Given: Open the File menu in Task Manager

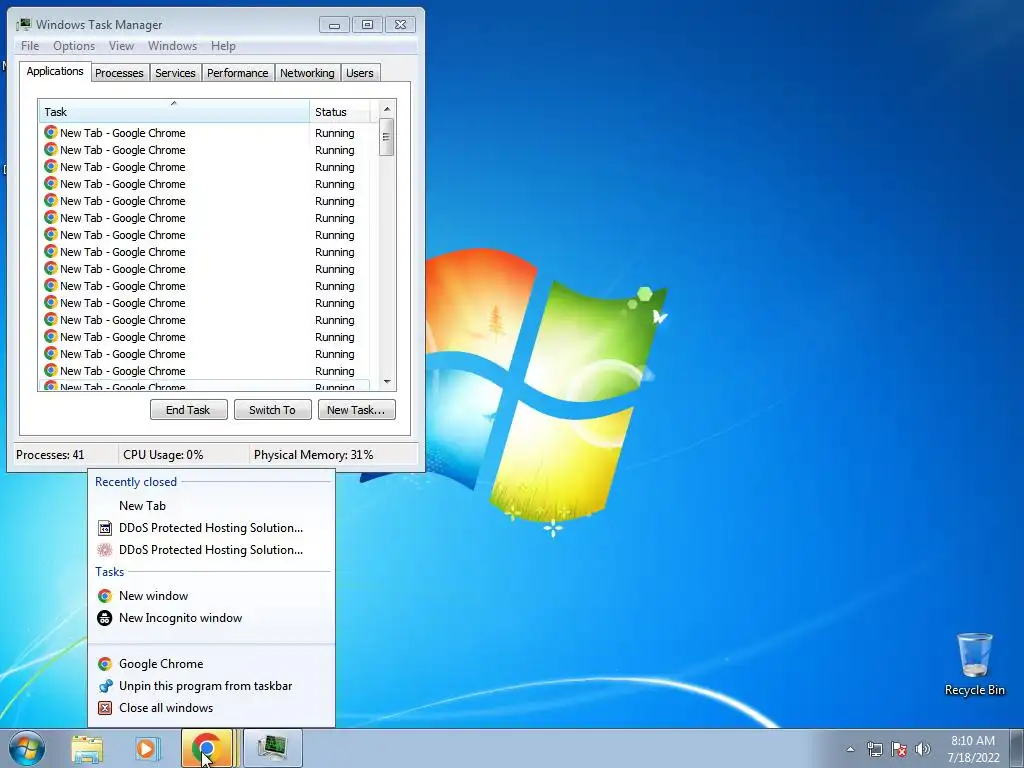Looking at the screenshot, I should click(x=30, y=46).
